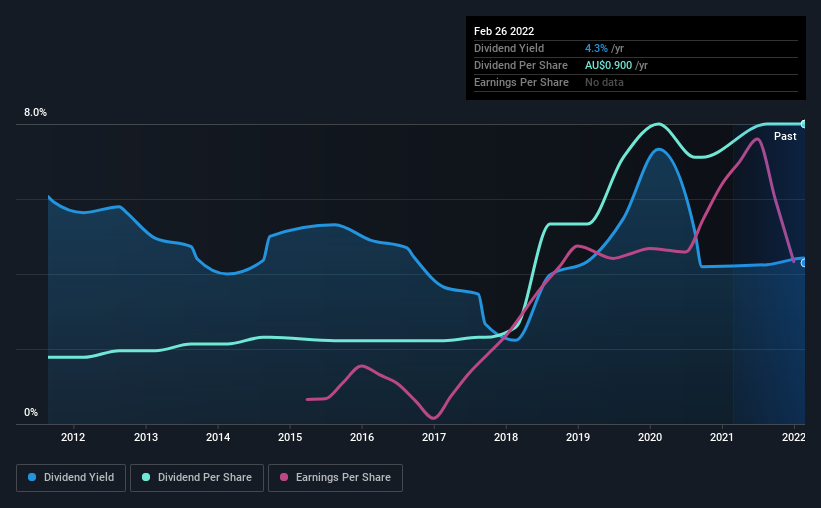821x508 pixels.
Task: Click the blue endpoint marker on Dividend Yield line
Action: pos(804,263)
